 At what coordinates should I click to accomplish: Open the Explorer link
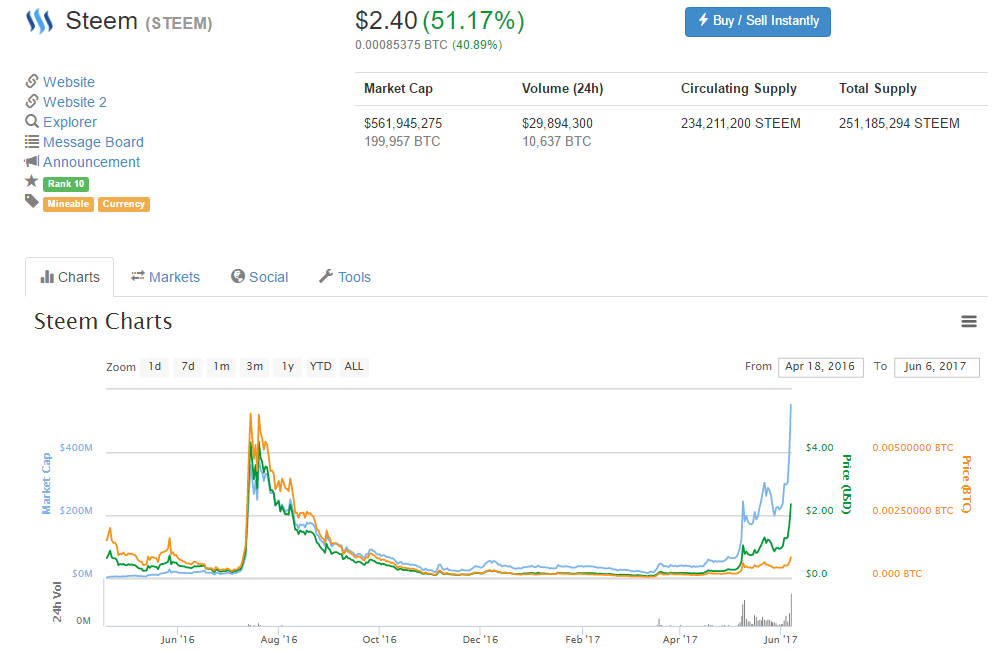tap(70, 122)
